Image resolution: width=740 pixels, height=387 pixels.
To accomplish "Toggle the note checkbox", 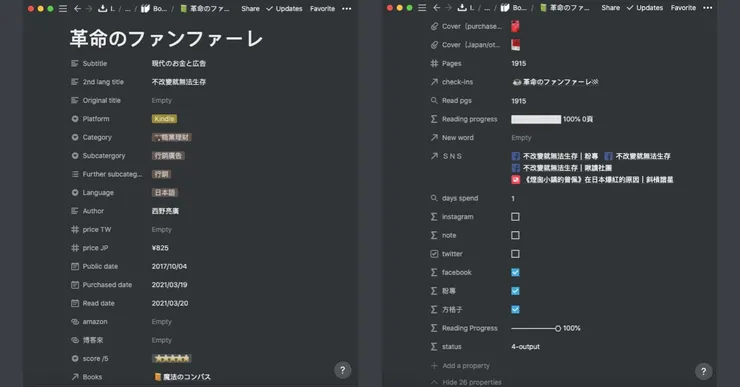I will 515,235.
